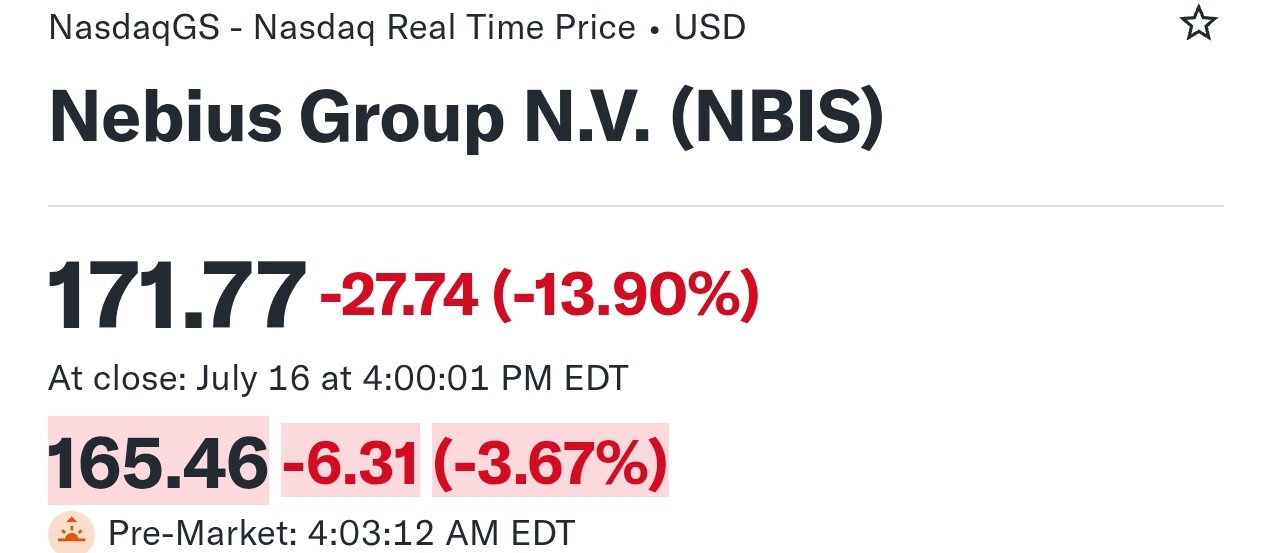Click the horizontal divider under the heading
Screen dimensions: 1272x553
pos(636,206)
